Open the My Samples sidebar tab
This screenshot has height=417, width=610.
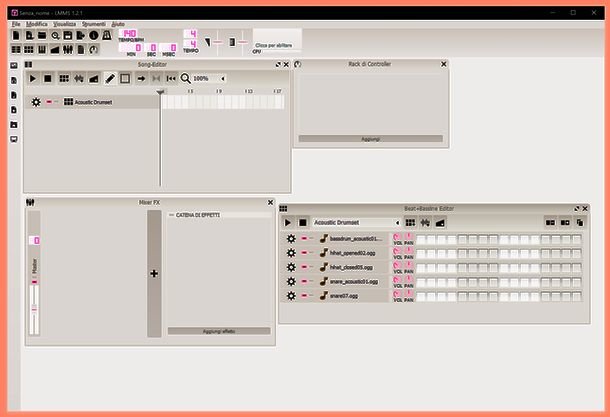click(x=14, y=95)
